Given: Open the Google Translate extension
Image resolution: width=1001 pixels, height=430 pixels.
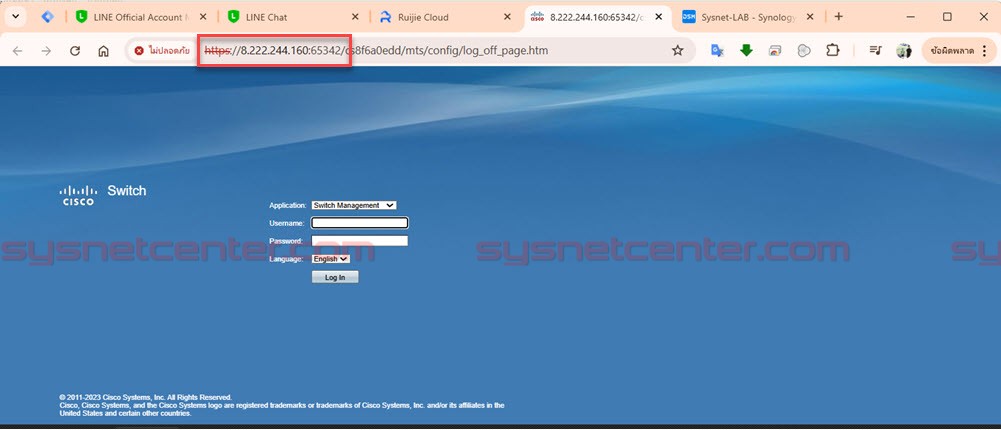Looking at the screenshot, I should tap(717, 51).
